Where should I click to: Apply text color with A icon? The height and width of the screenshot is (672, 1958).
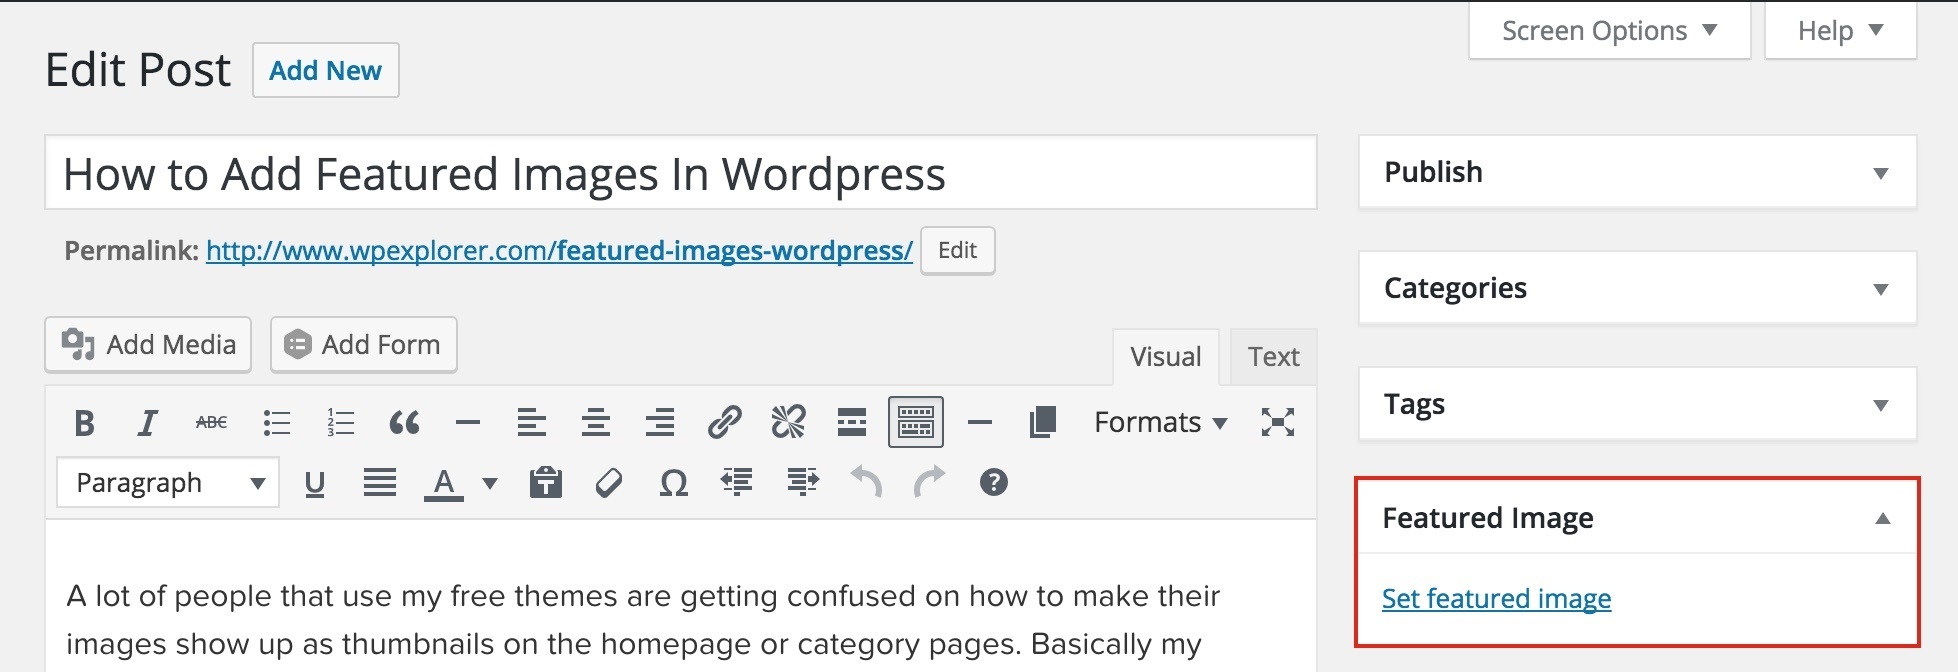[x=444, y=484]
